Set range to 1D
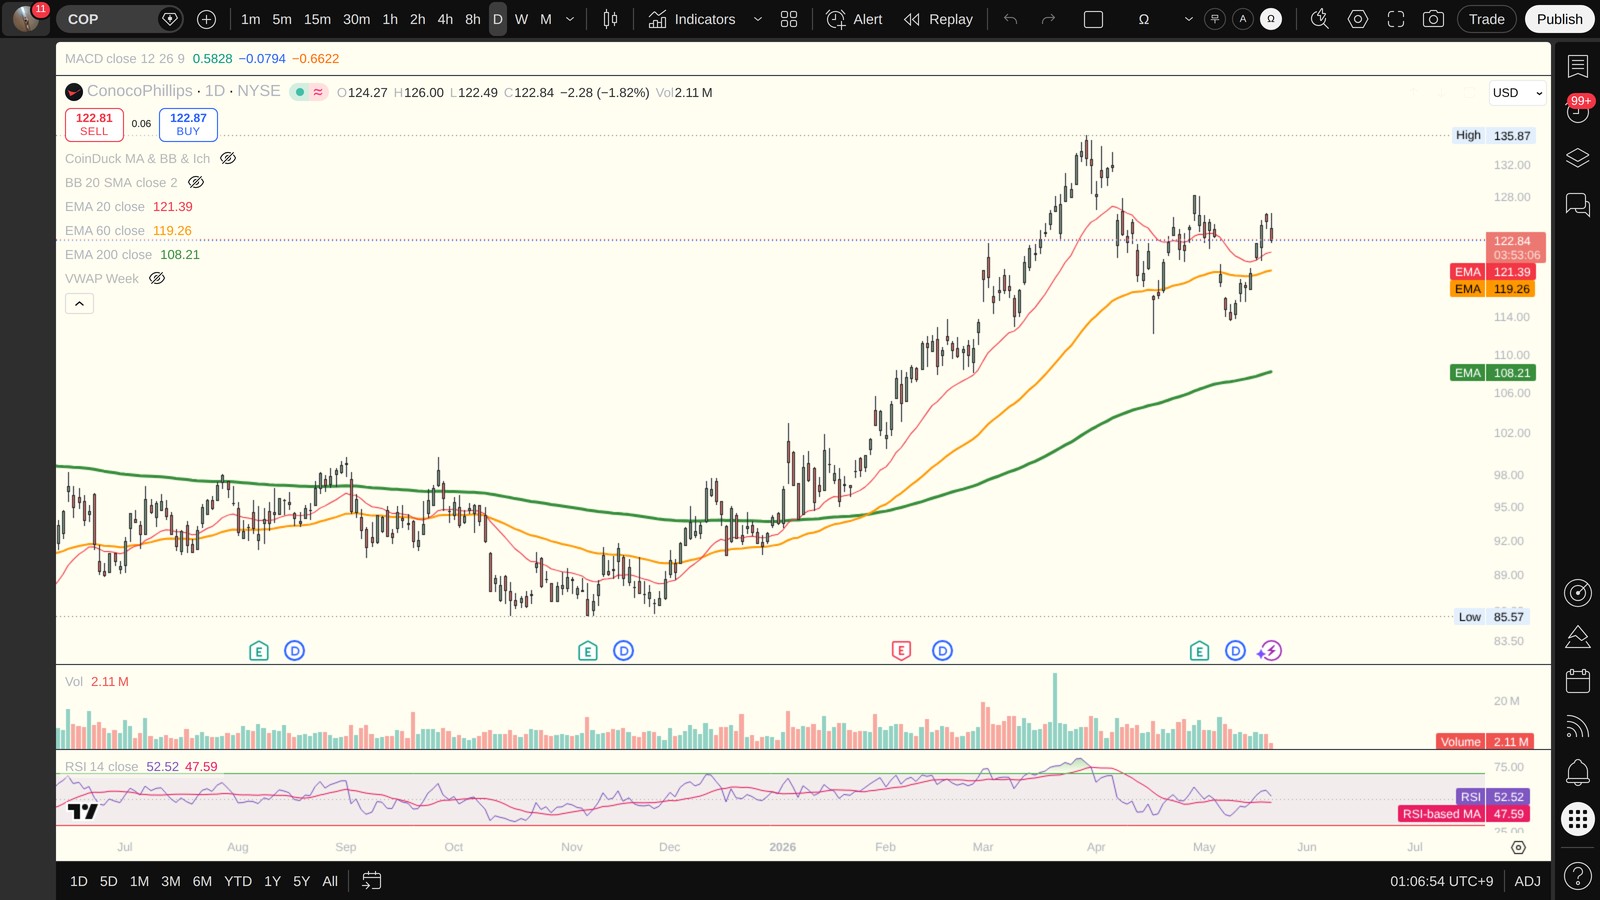 (79, 881)
